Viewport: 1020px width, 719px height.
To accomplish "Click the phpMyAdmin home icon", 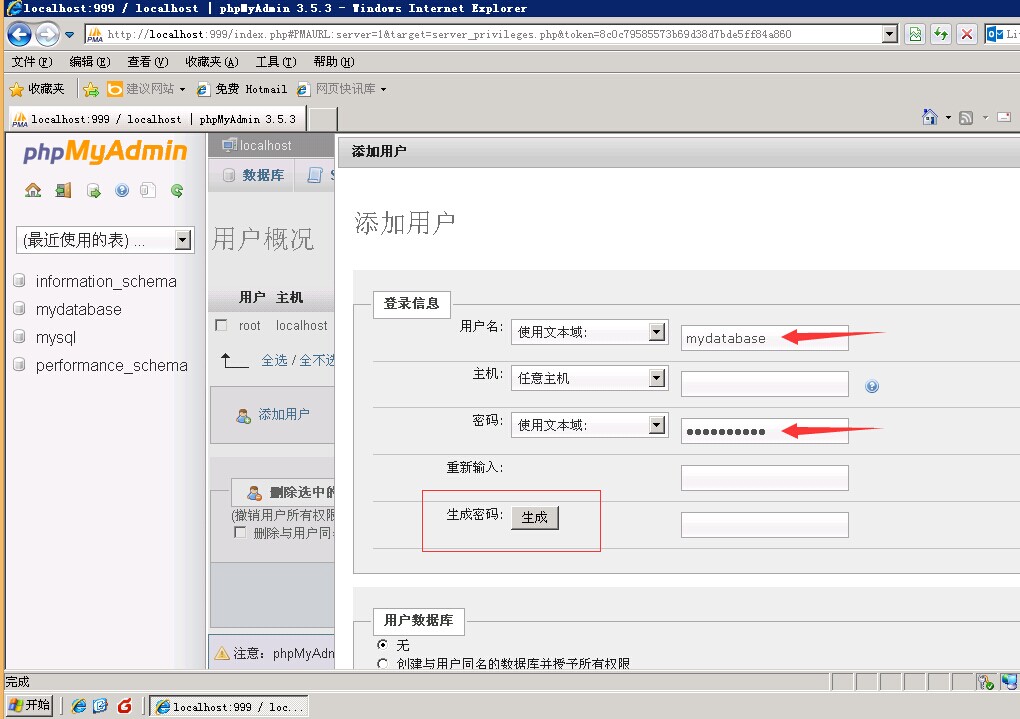I will 33,190.
